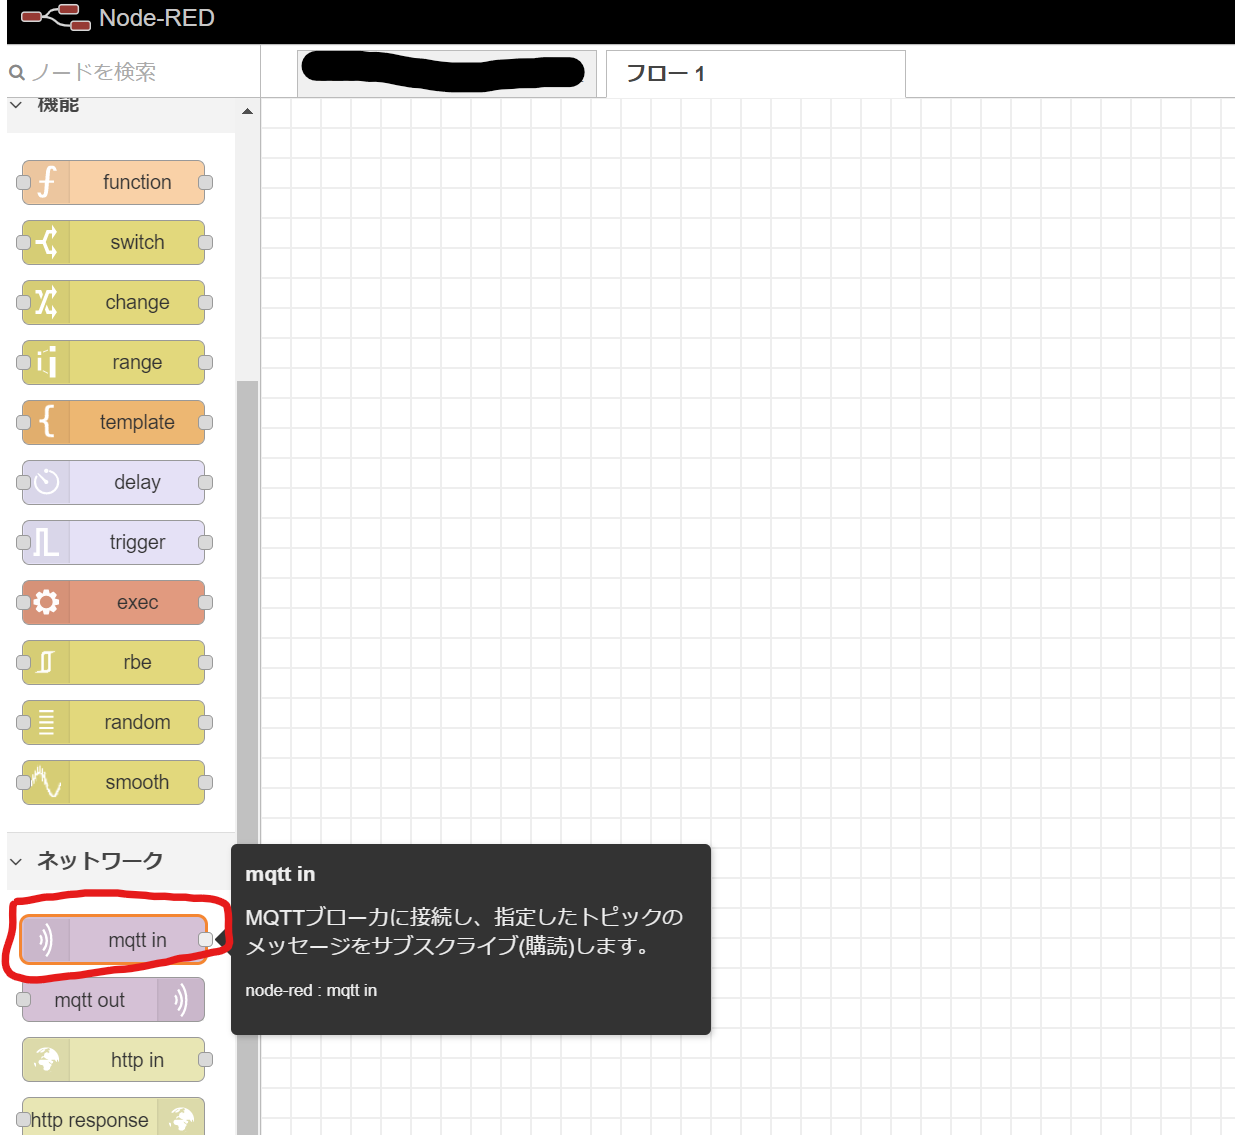
Task: Click the switch node's branching icon
Action: [46, 242]
